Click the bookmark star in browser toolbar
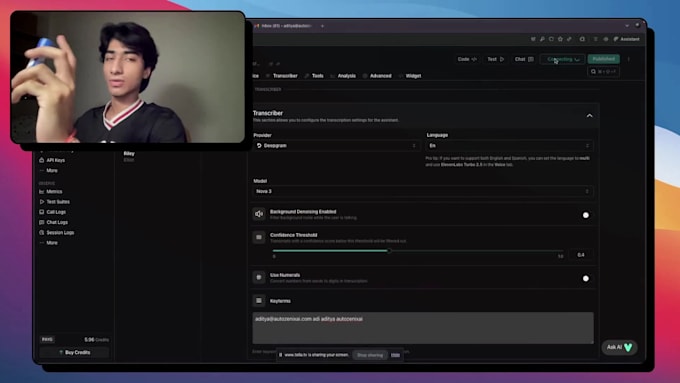This screenshot has width=680, height=383. click(560, 39)
